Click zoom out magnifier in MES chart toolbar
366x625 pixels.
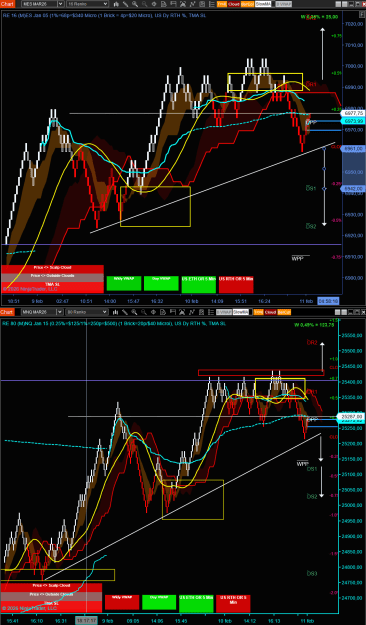pos(144,4)
